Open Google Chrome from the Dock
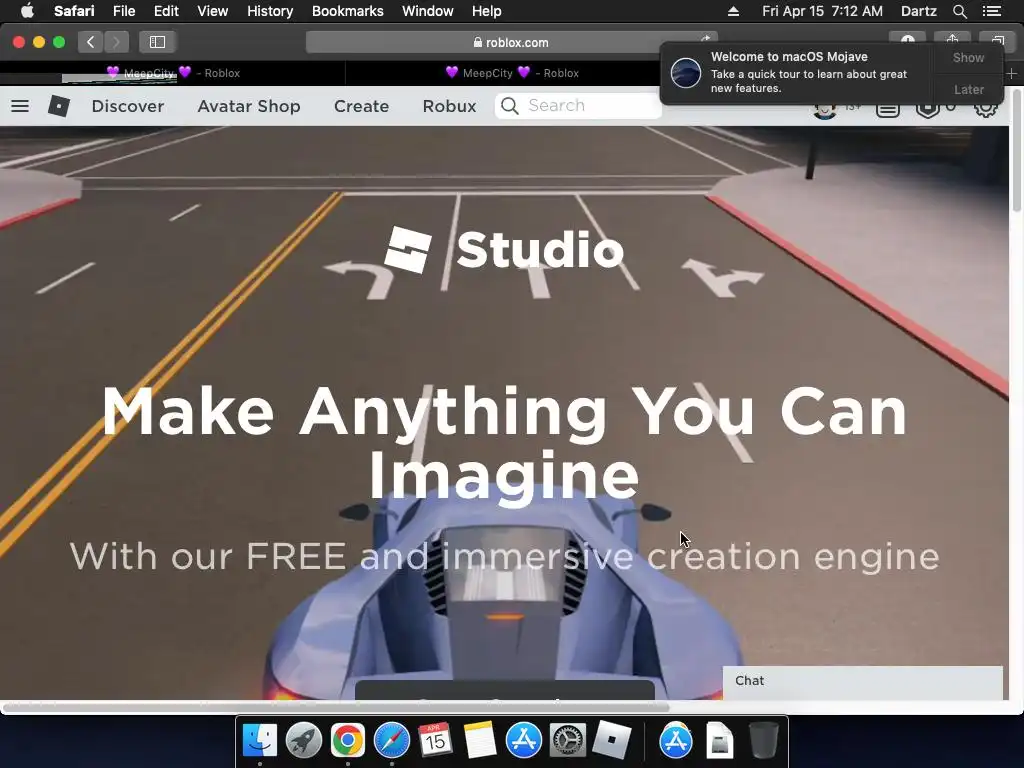 347,740
